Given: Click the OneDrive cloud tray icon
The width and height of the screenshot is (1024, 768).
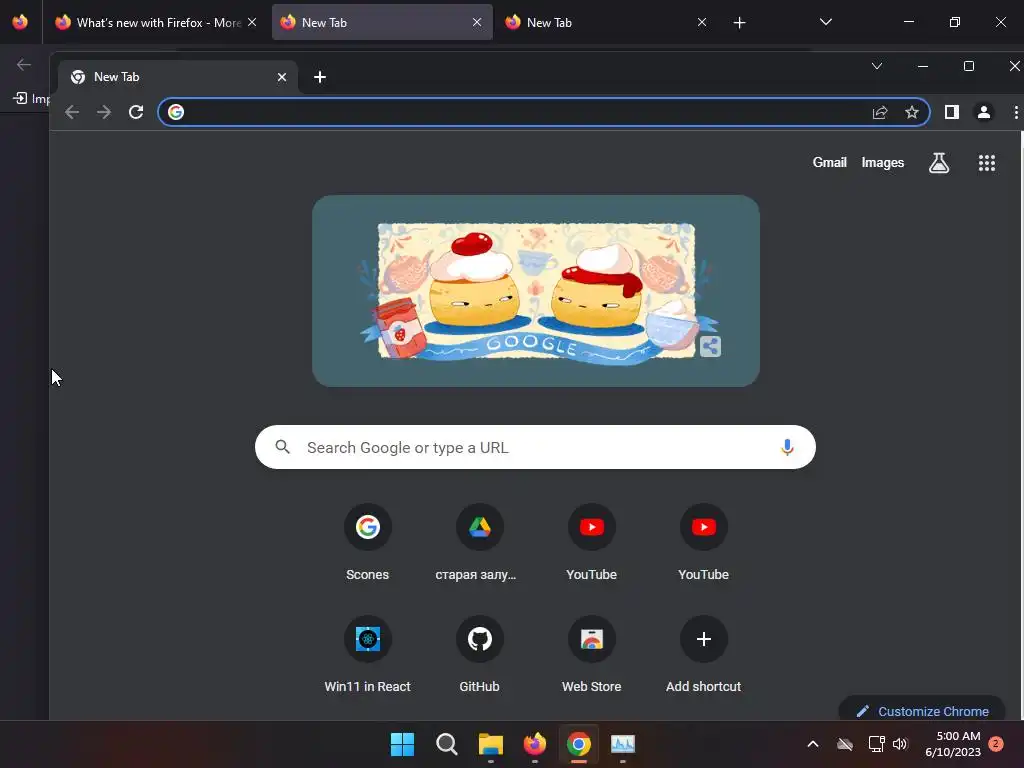Looking at the screenshot, I should tap(845, 744).
